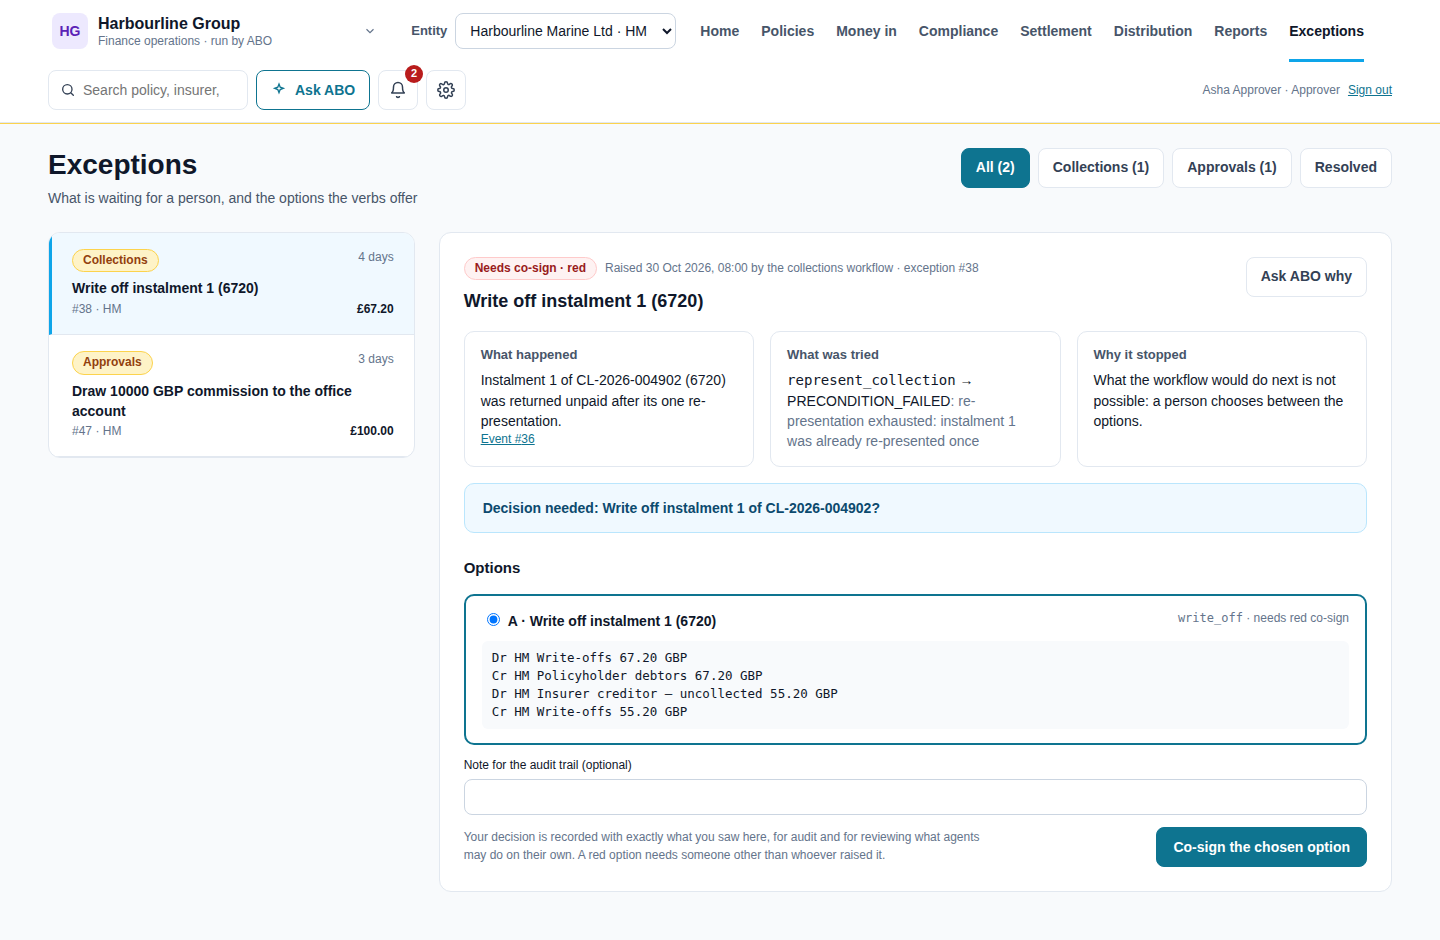Select the Exceptions nav item
Screen dimensions: 1440x940
tap(1326, 31)
